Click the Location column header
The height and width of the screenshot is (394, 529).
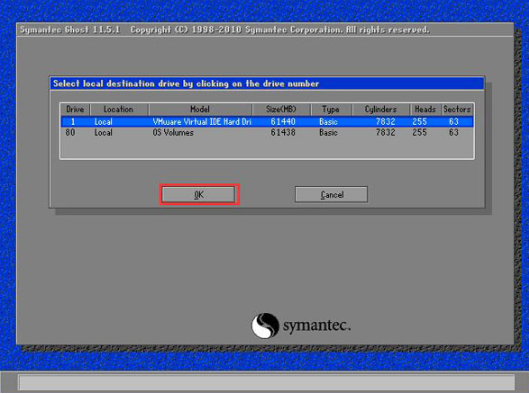pyautogui.click(x=119, y=109)
